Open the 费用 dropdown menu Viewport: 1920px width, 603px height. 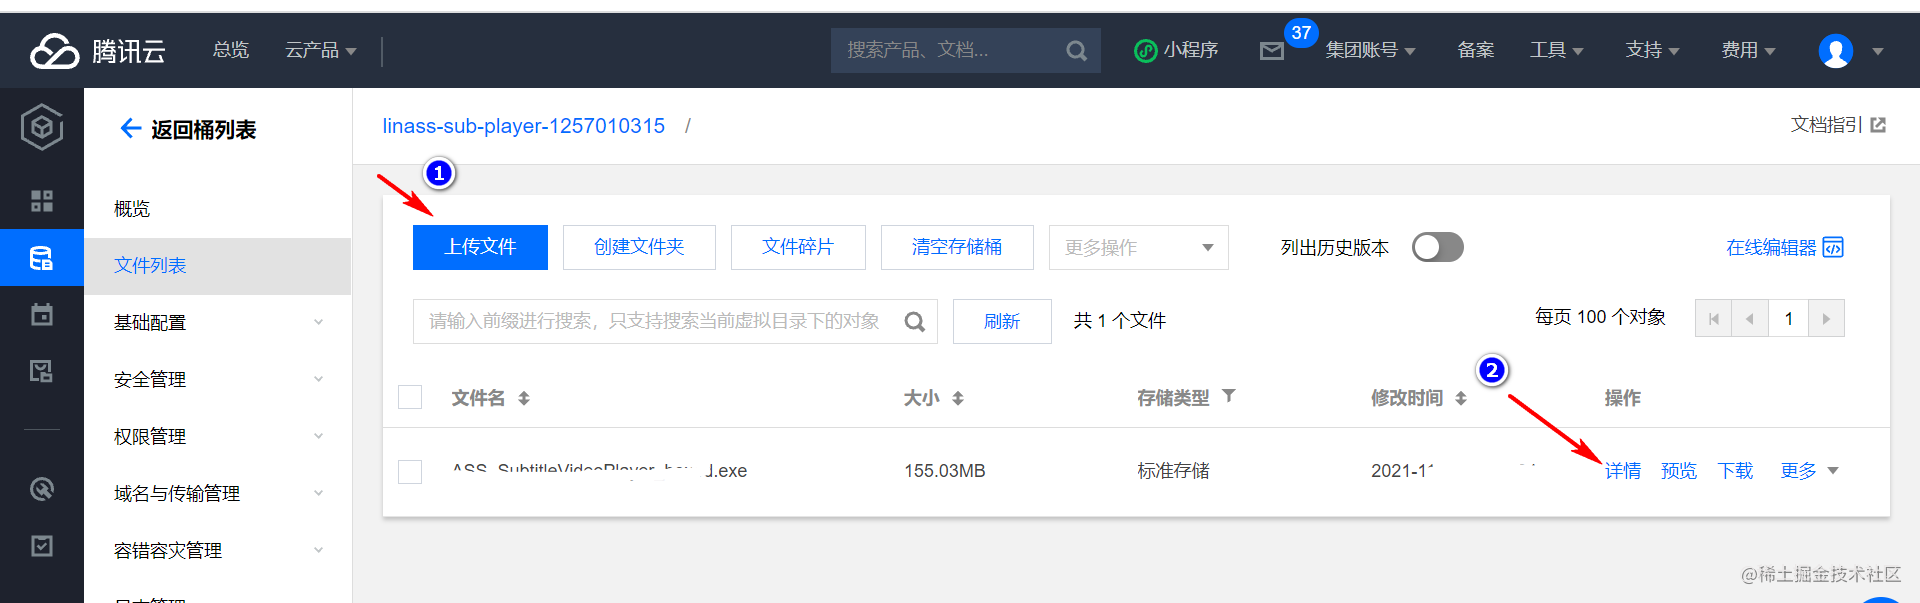click(x=1748, y=50)
